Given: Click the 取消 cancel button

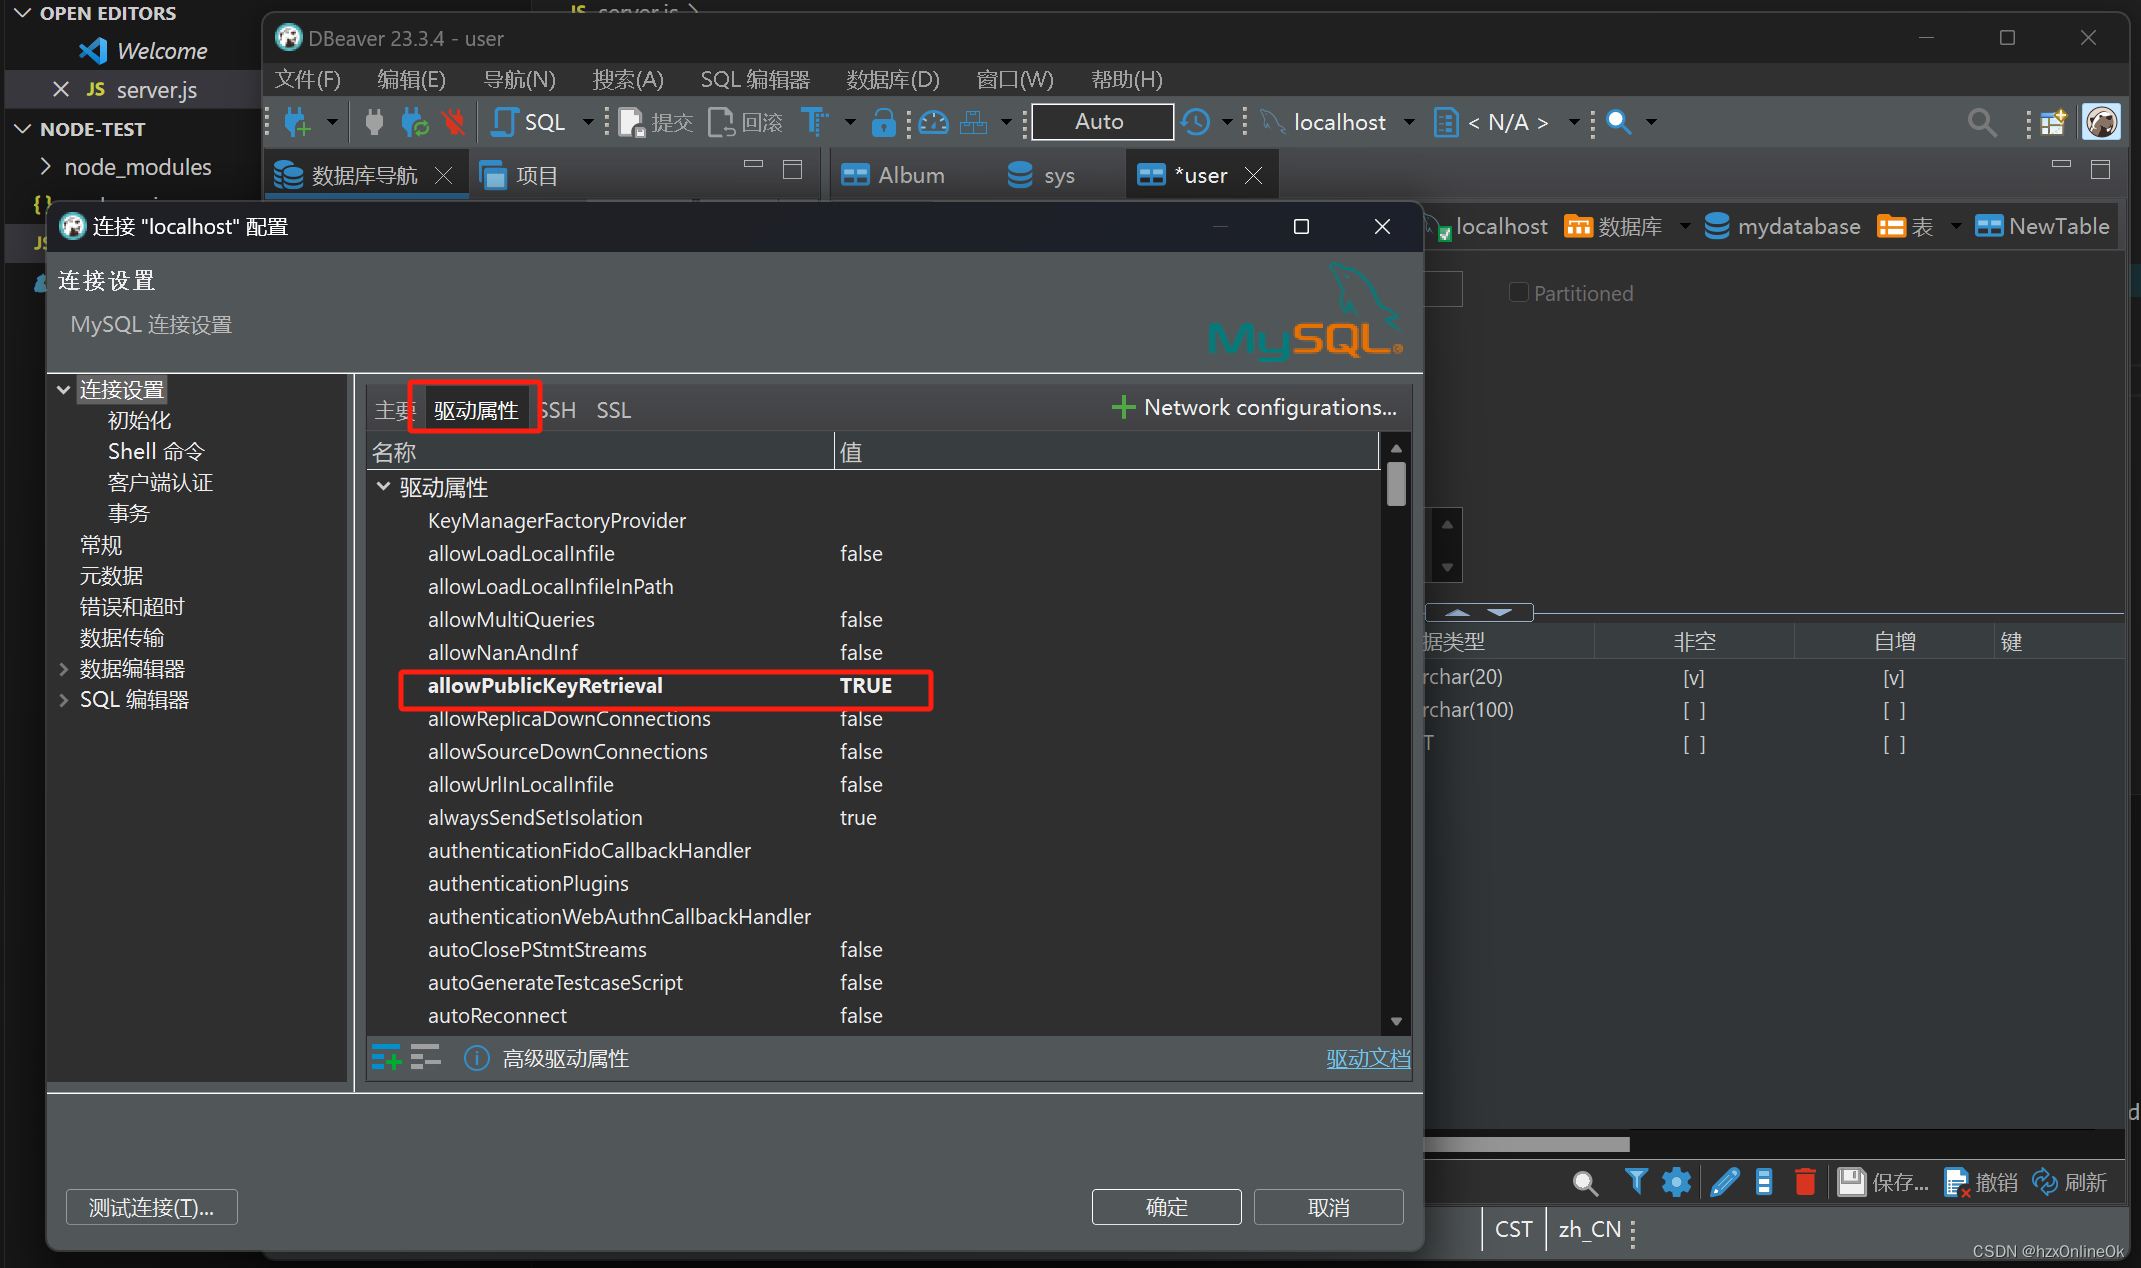Looking at the screenshot, I should [1328, 1207].
